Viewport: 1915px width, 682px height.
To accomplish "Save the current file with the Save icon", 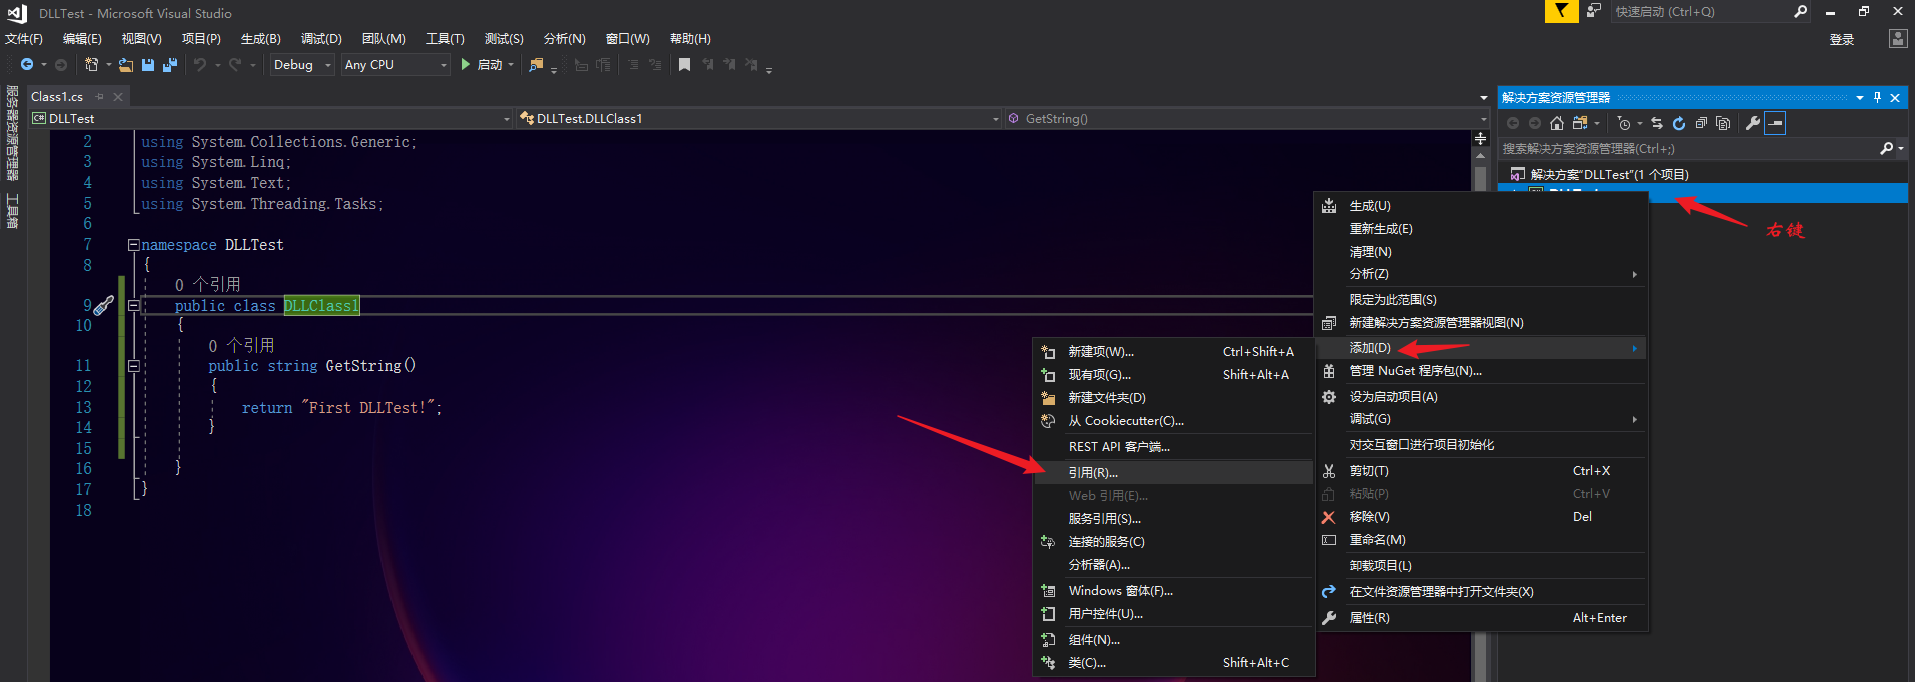I will click(148, 64).
